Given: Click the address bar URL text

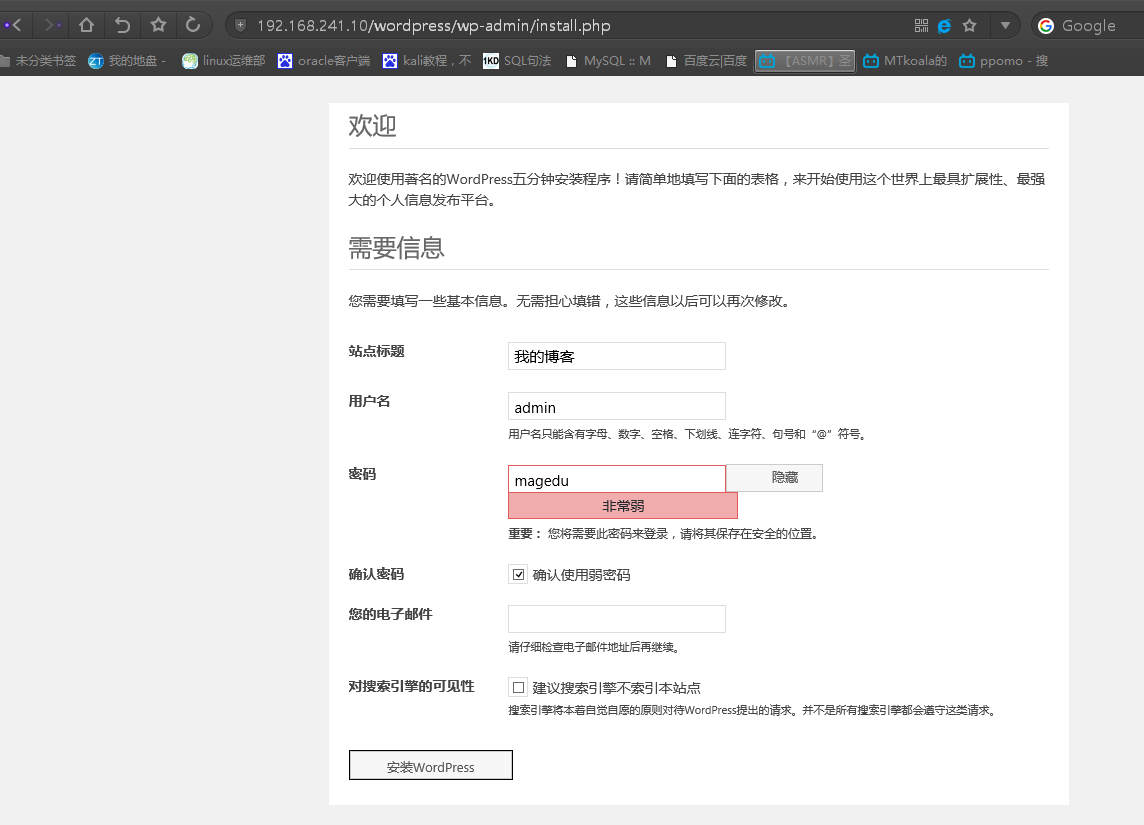Looking at the screenshot, I should tap(433, 26).
